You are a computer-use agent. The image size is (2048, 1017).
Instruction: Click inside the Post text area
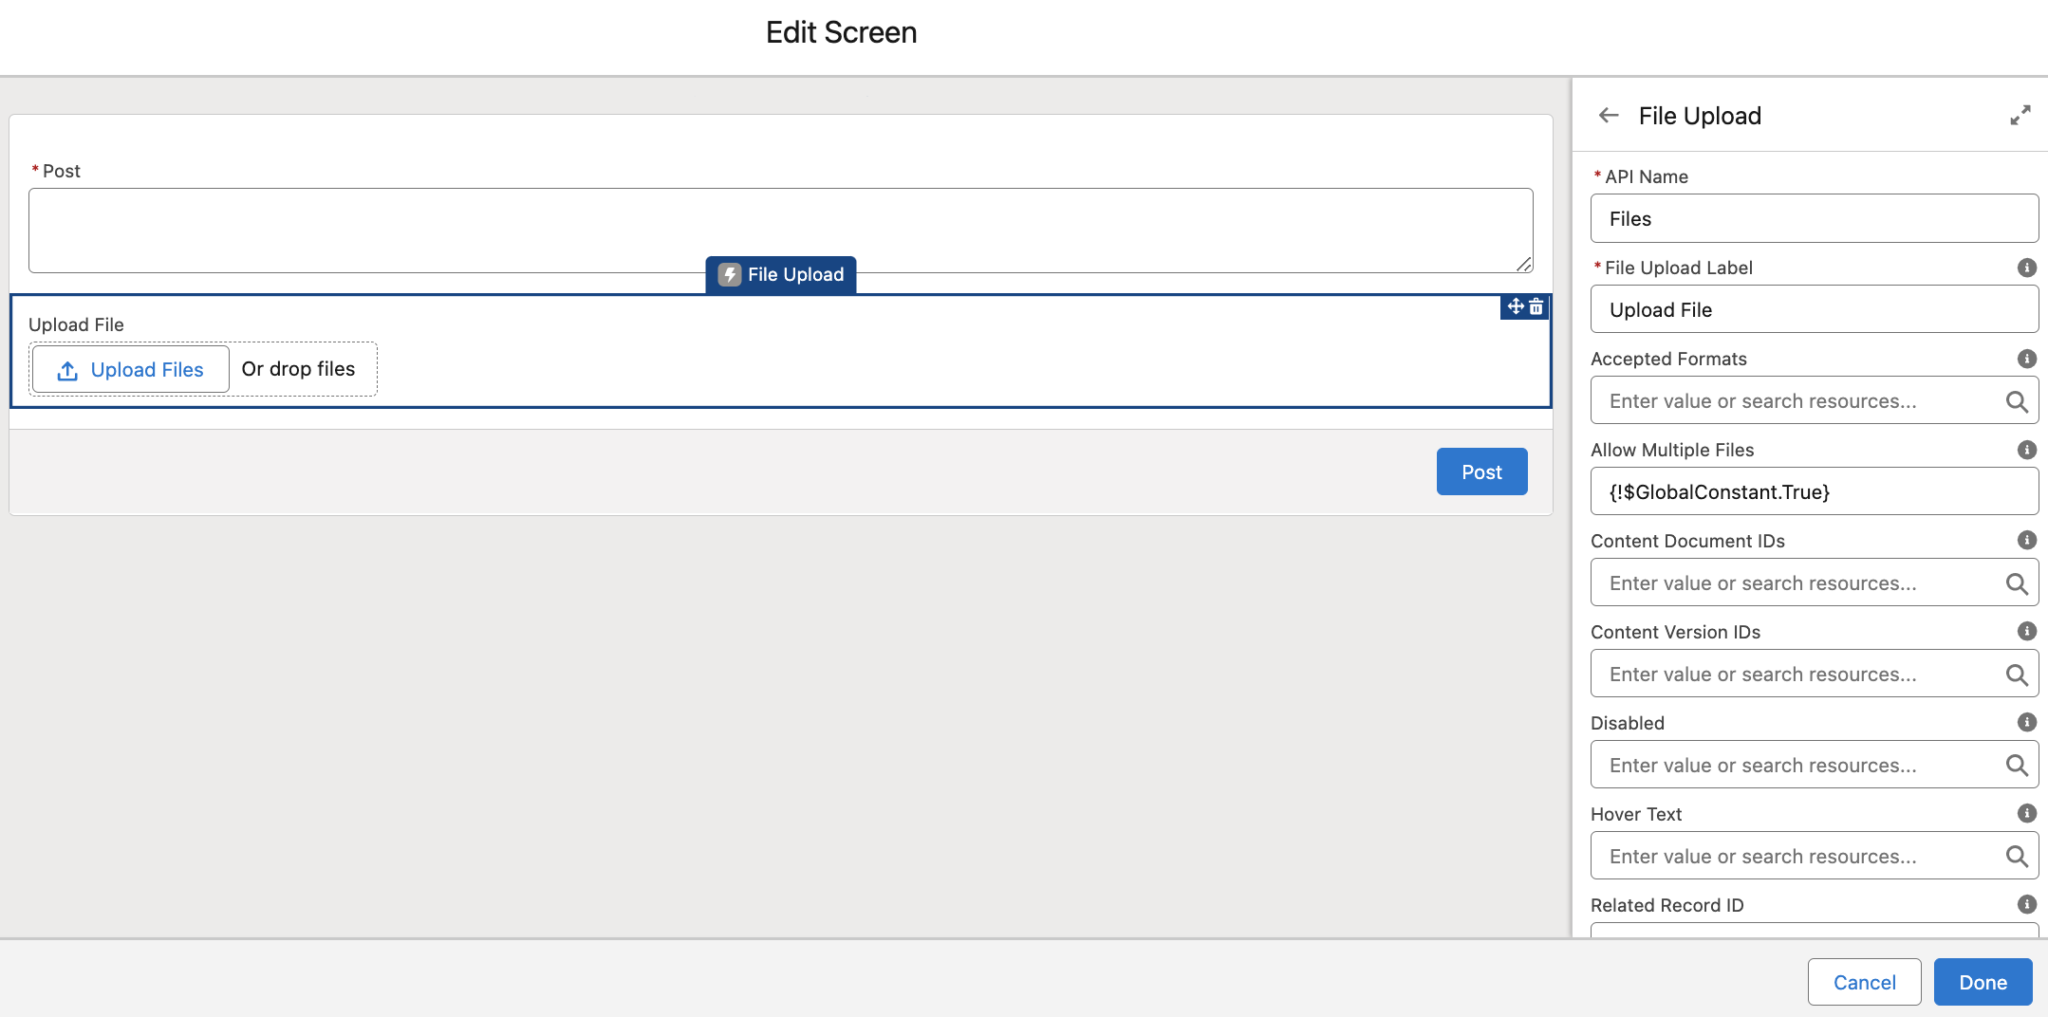779,229
